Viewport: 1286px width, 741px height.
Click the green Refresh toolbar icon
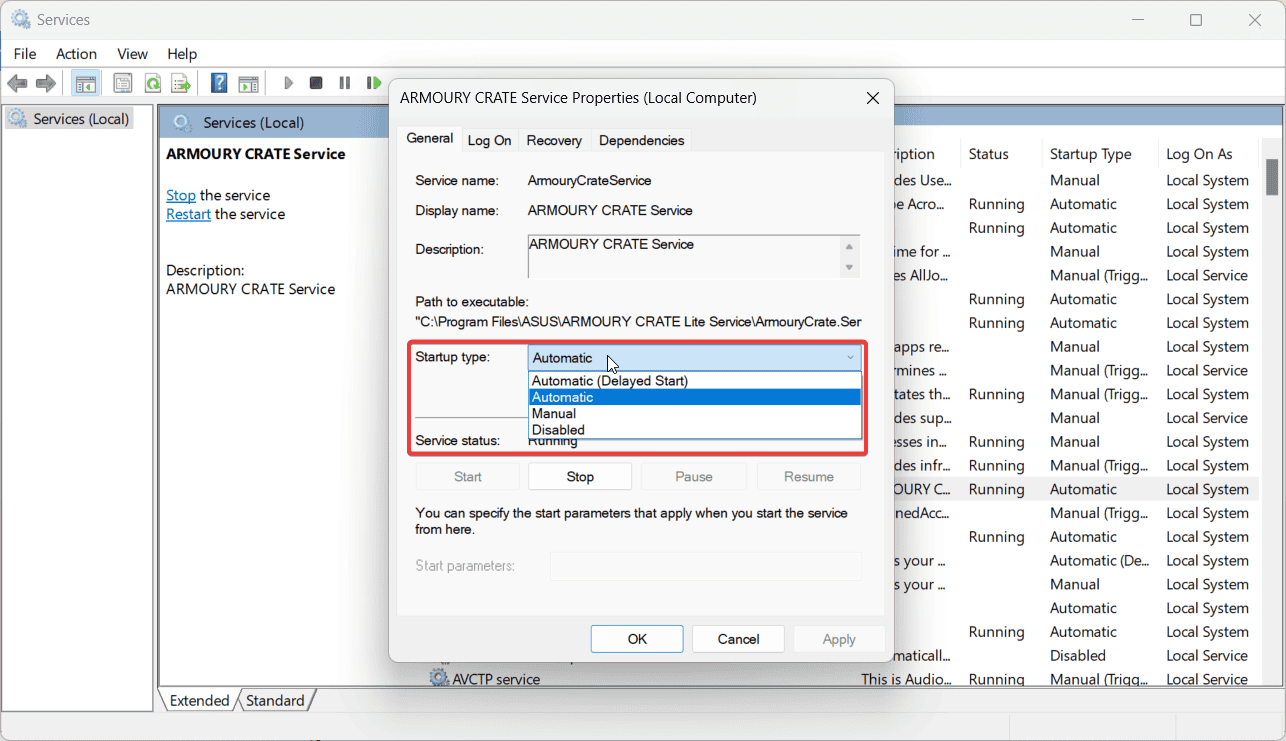tap(152, 83)
